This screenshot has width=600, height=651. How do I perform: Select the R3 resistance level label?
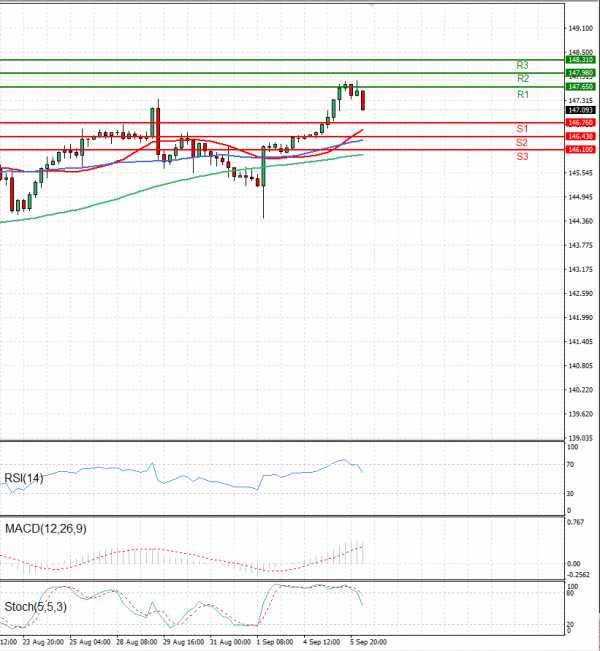point(523,65)
